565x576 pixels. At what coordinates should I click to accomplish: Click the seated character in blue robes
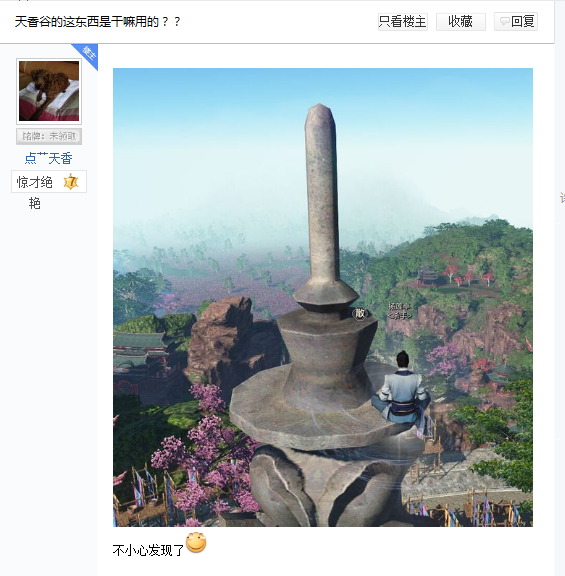(401, 392)
